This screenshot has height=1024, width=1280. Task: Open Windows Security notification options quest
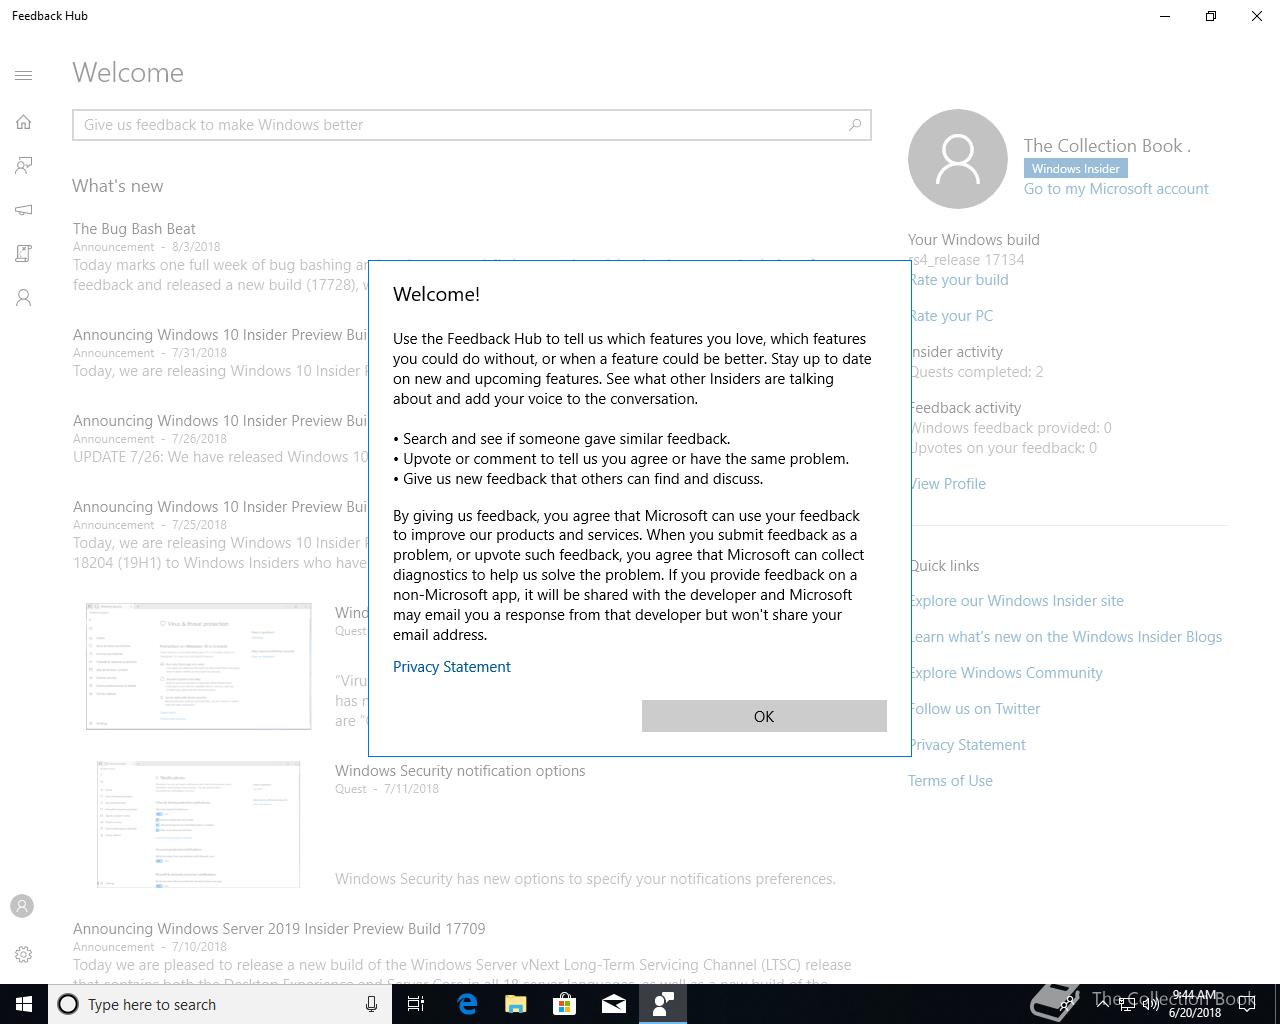click(460, 771)
